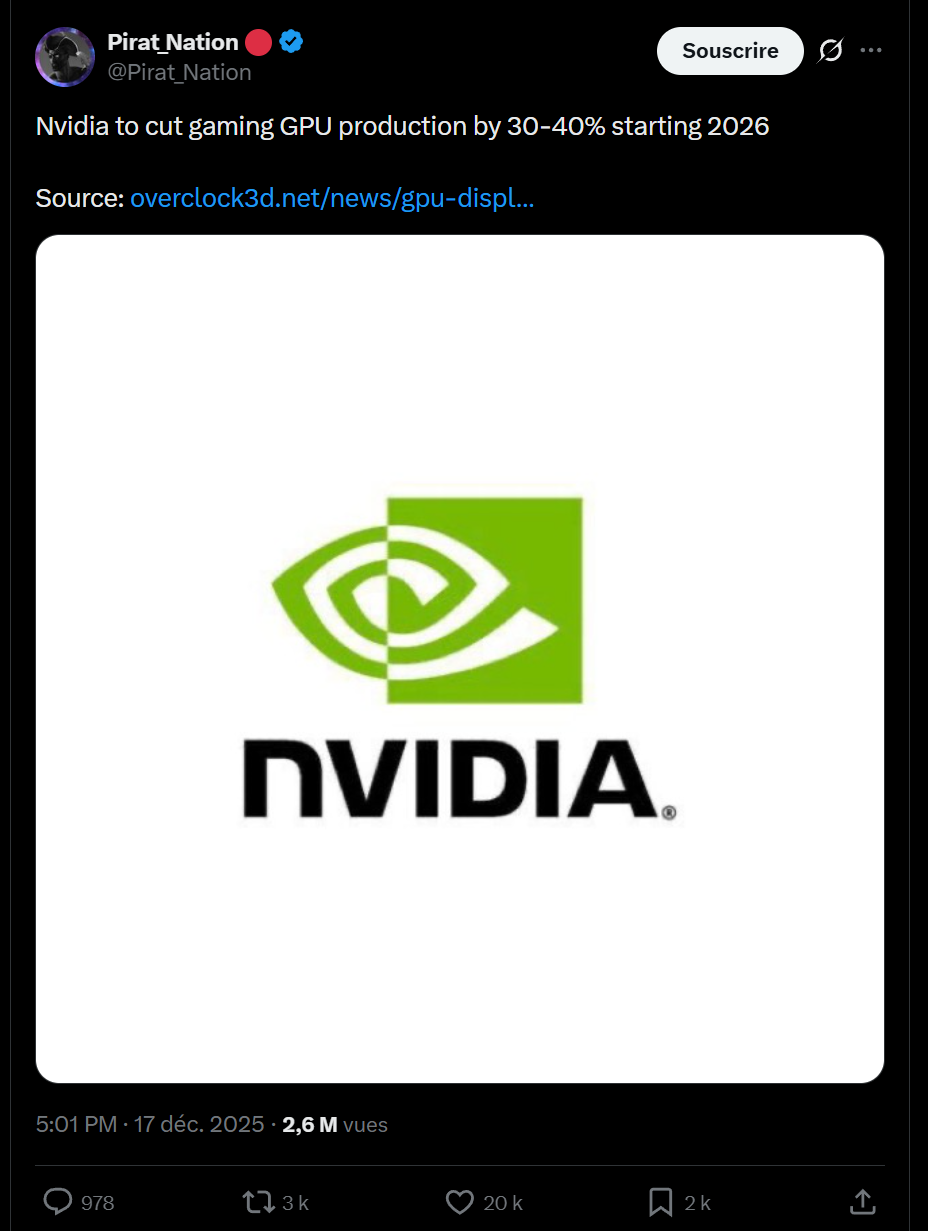Image resolution: width=928 pixels, height=1231 pixels.
Task: Click the blue verified checkmark badge
Action: (x=291, y=42)
